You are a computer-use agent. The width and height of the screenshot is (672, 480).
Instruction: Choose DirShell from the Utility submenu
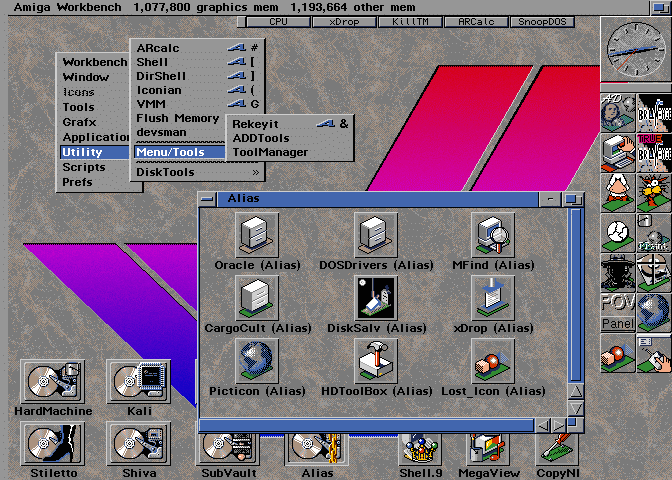[x=198, y=76]
